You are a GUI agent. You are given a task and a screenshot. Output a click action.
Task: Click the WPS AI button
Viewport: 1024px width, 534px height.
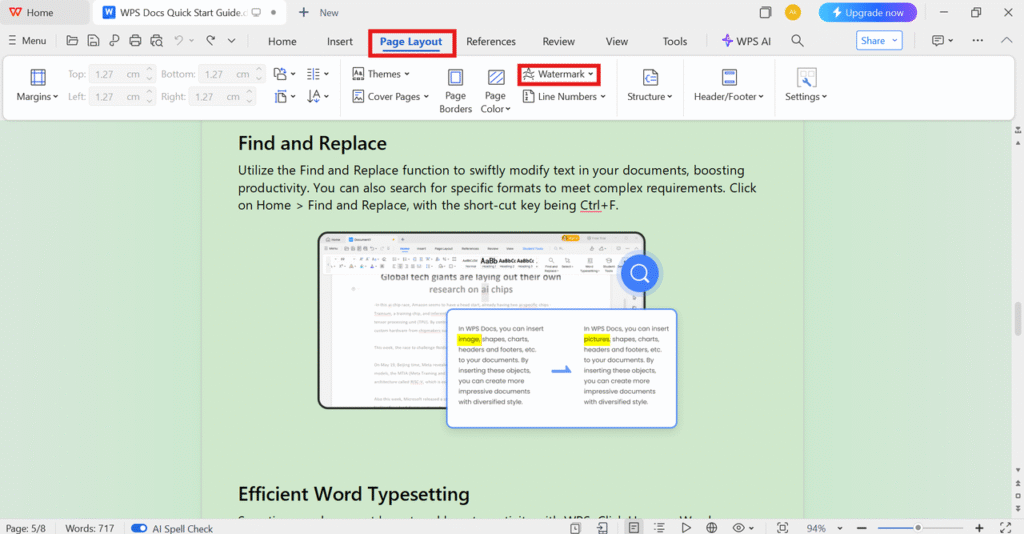(746, 40)
